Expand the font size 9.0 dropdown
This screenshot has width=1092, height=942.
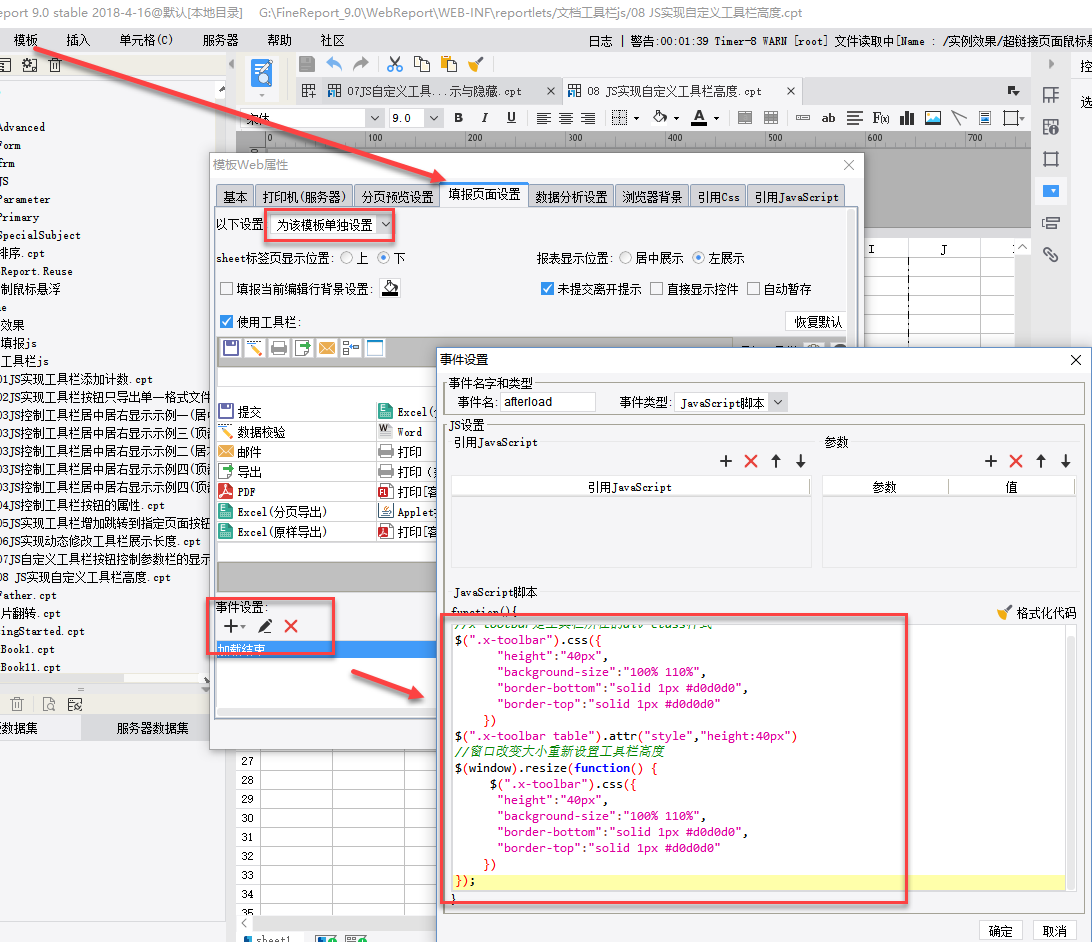pyautogui.click(x=433, y=118)
